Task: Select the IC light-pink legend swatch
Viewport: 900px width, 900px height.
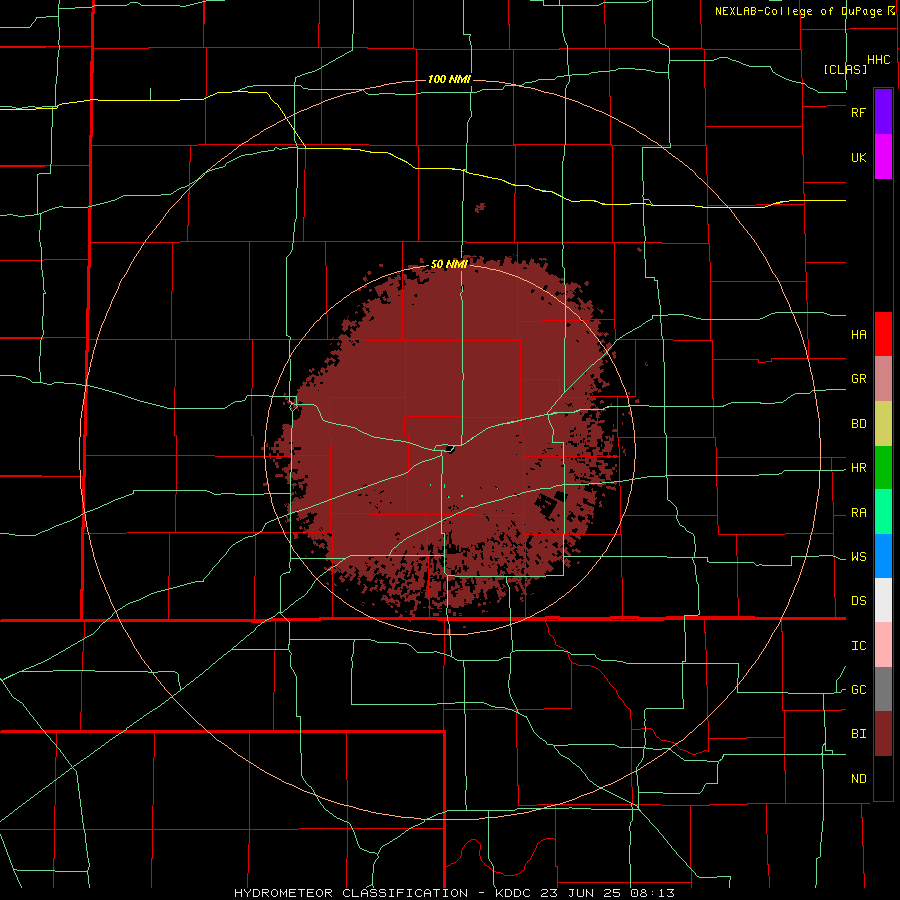Action: pyautogui.click(x=883, y=645)
